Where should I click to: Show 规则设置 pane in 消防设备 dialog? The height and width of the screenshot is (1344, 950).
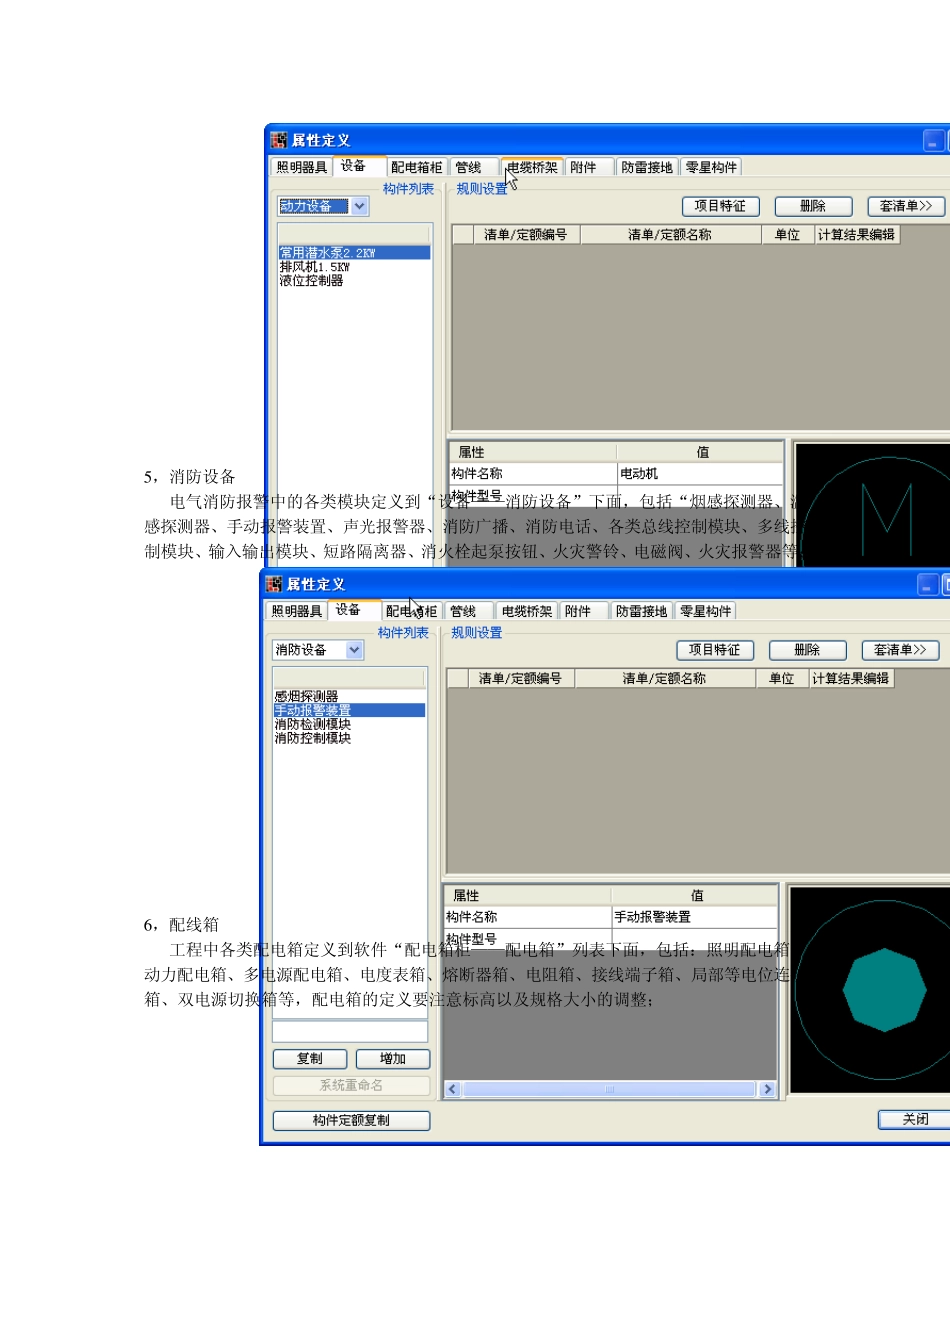pyautogui.click(x=477, y=633)
